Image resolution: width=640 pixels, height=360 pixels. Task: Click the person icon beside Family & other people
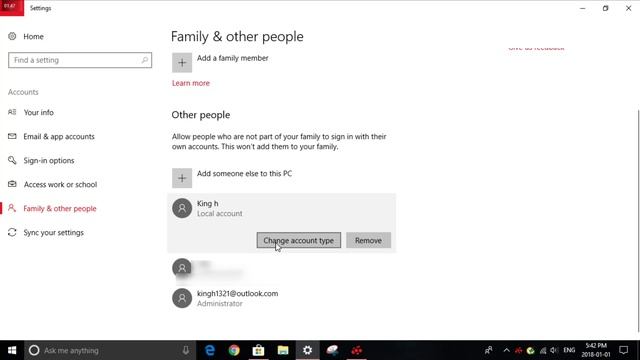coord(12,208)
